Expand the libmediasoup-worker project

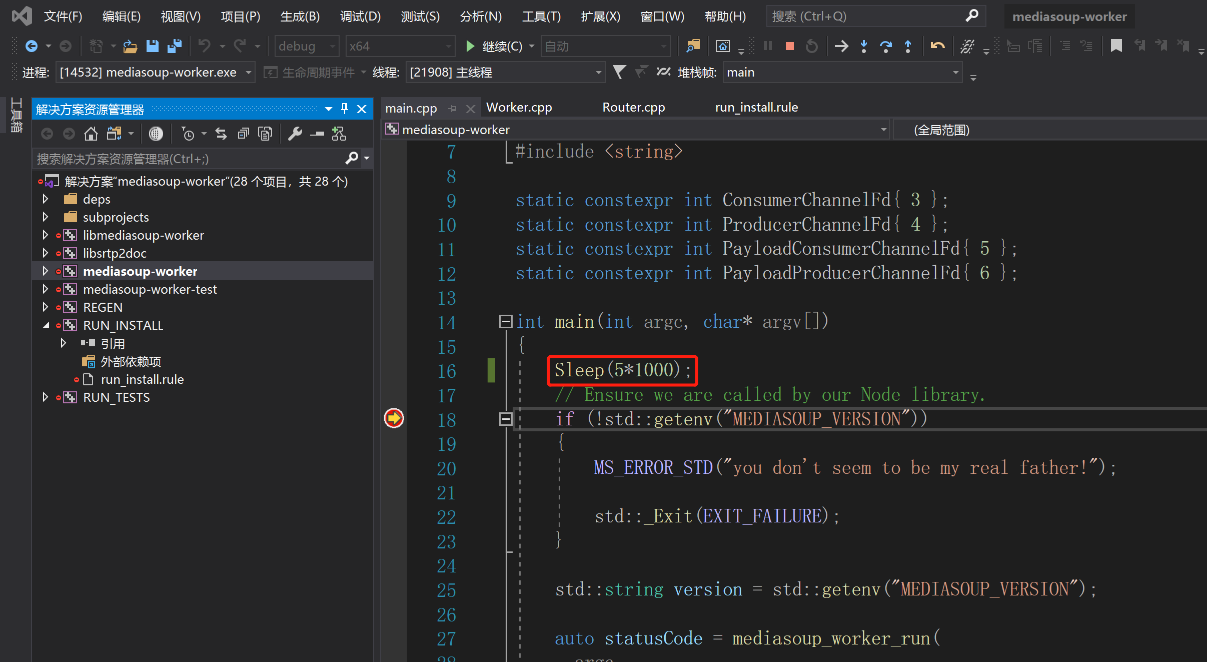coord(45,235)
